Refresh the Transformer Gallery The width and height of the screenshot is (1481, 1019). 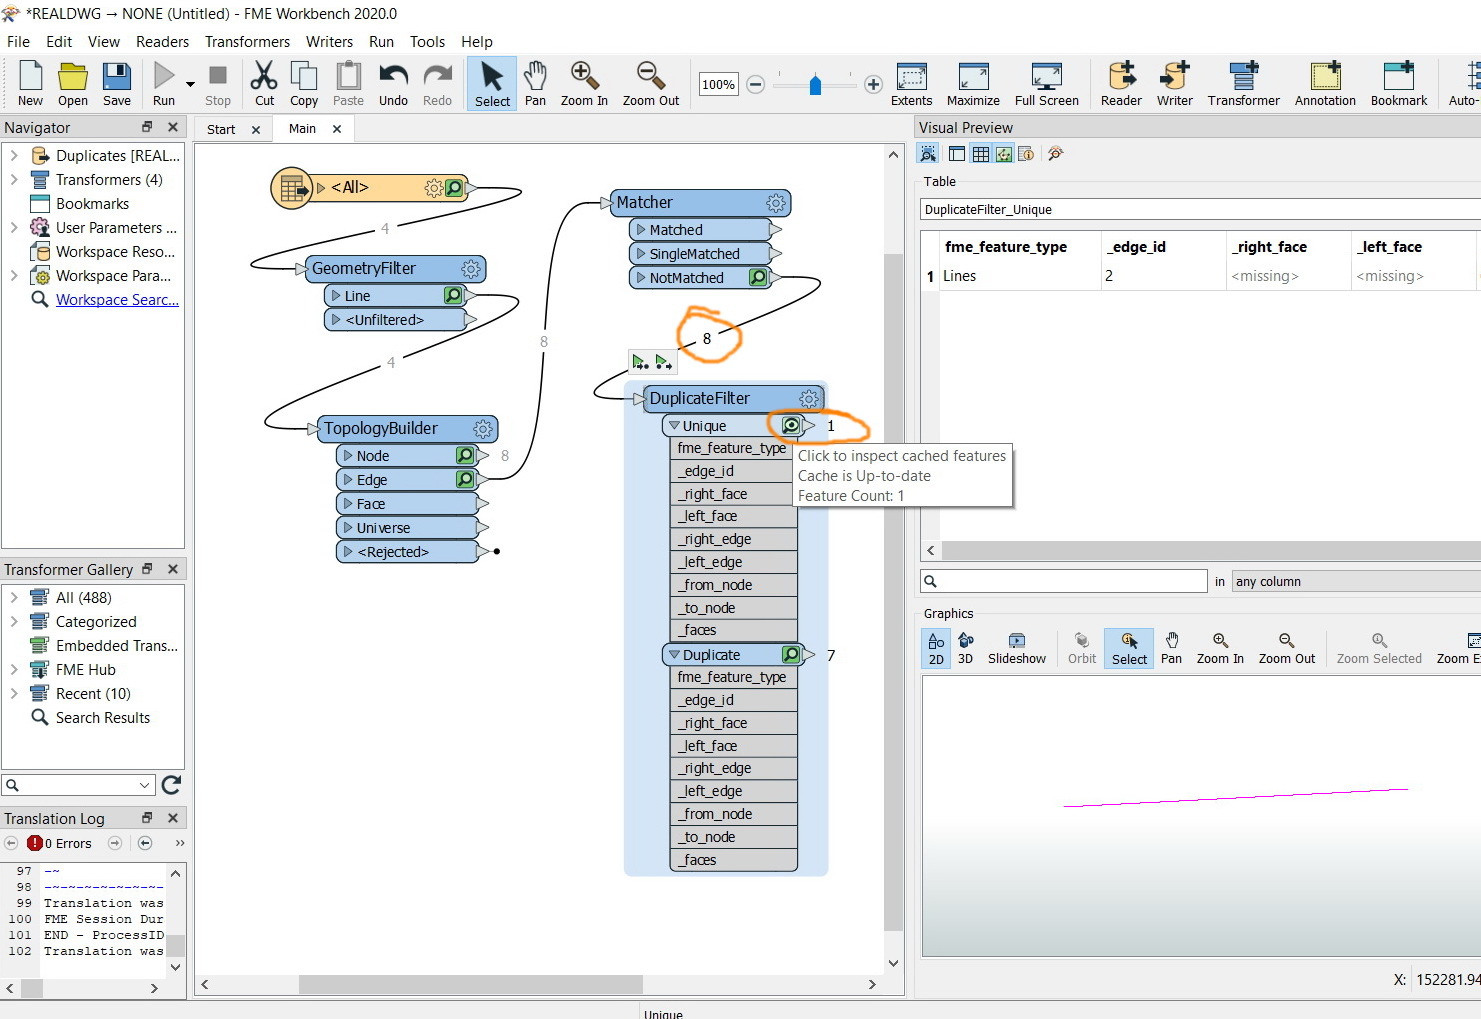(x=172, y=785)
